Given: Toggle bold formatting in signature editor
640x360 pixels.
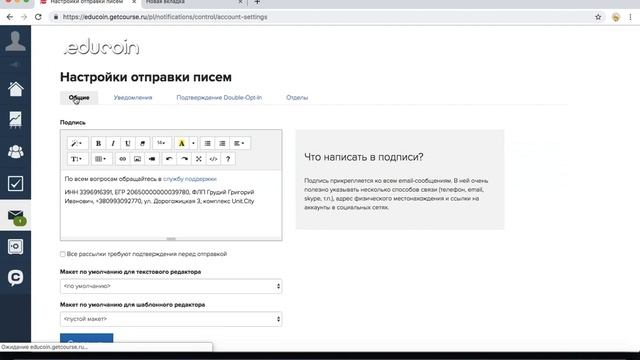Looking at the screenshot, I should coord(98,143).
